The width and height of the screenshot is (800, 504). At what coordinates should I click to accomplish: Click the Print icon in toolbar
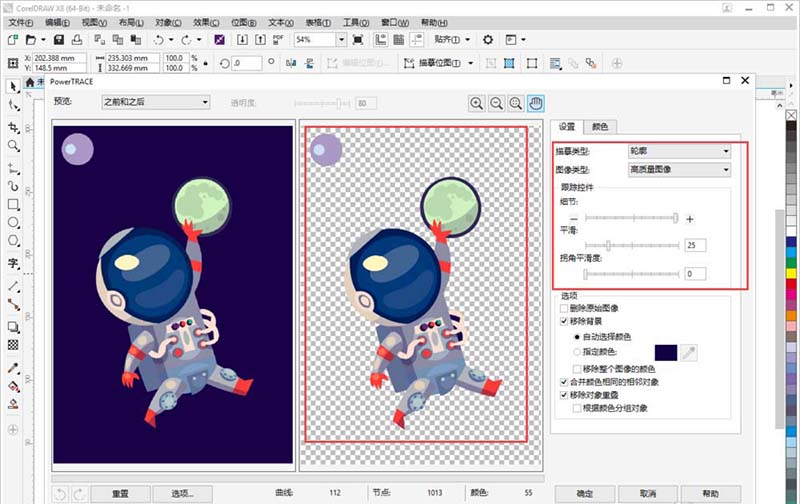pos(77,39)
